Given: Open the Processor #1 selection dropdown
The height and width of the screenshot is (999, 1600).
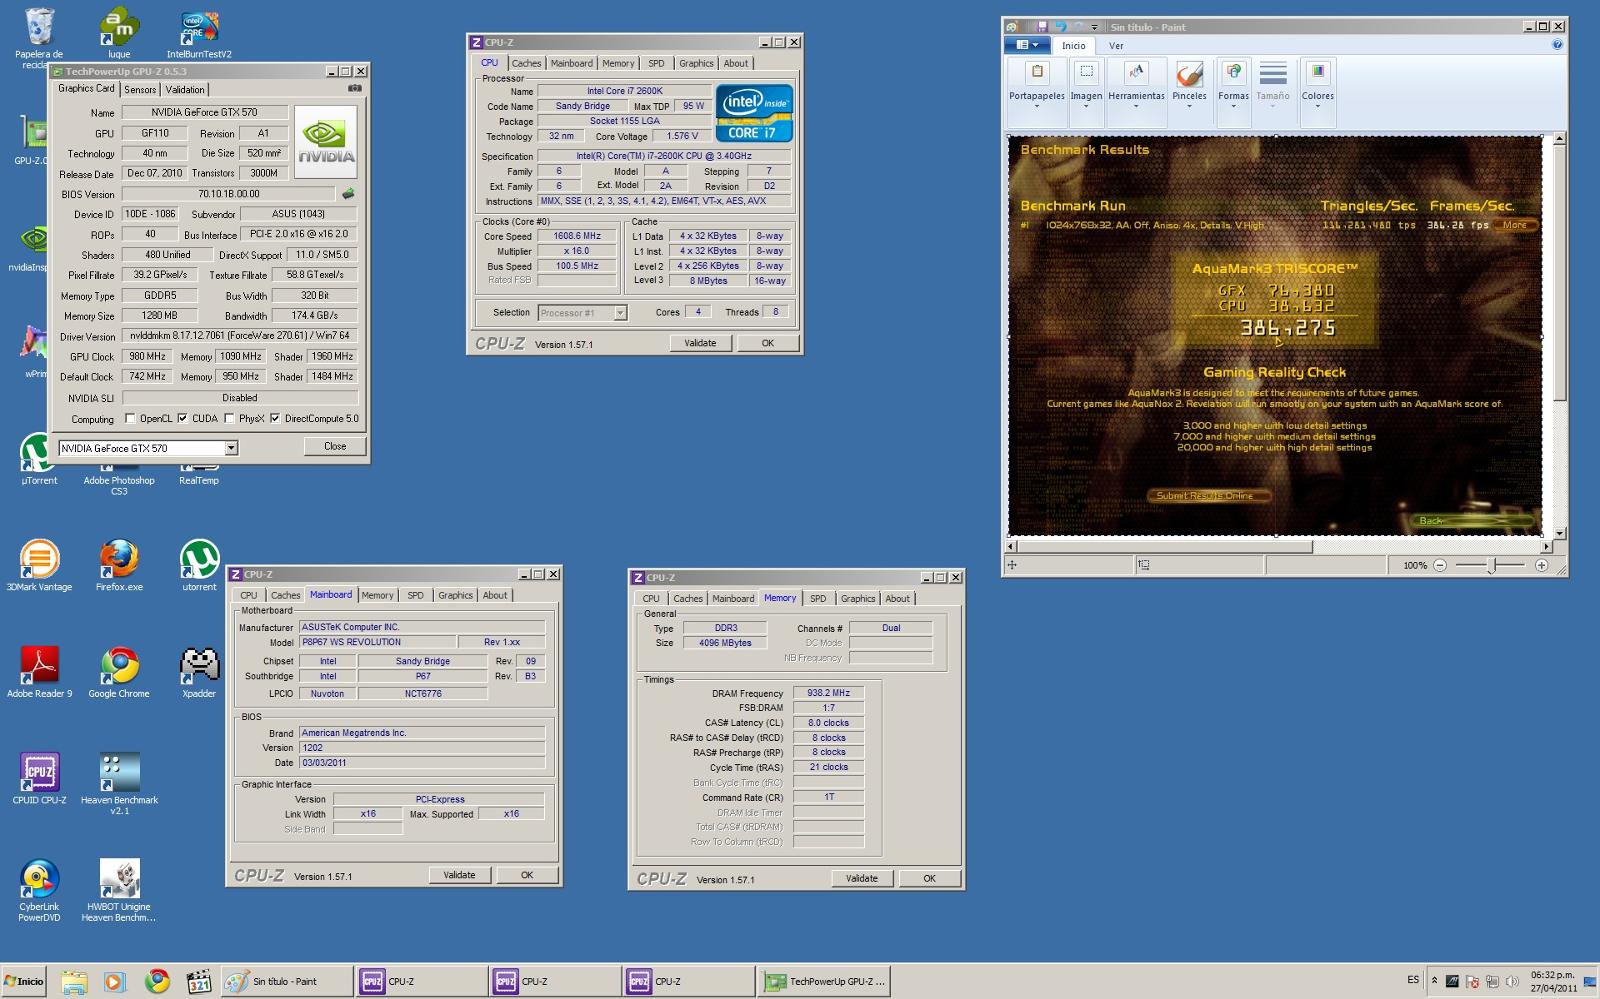Looking at the screenshot, I should [x=620, y=313].
